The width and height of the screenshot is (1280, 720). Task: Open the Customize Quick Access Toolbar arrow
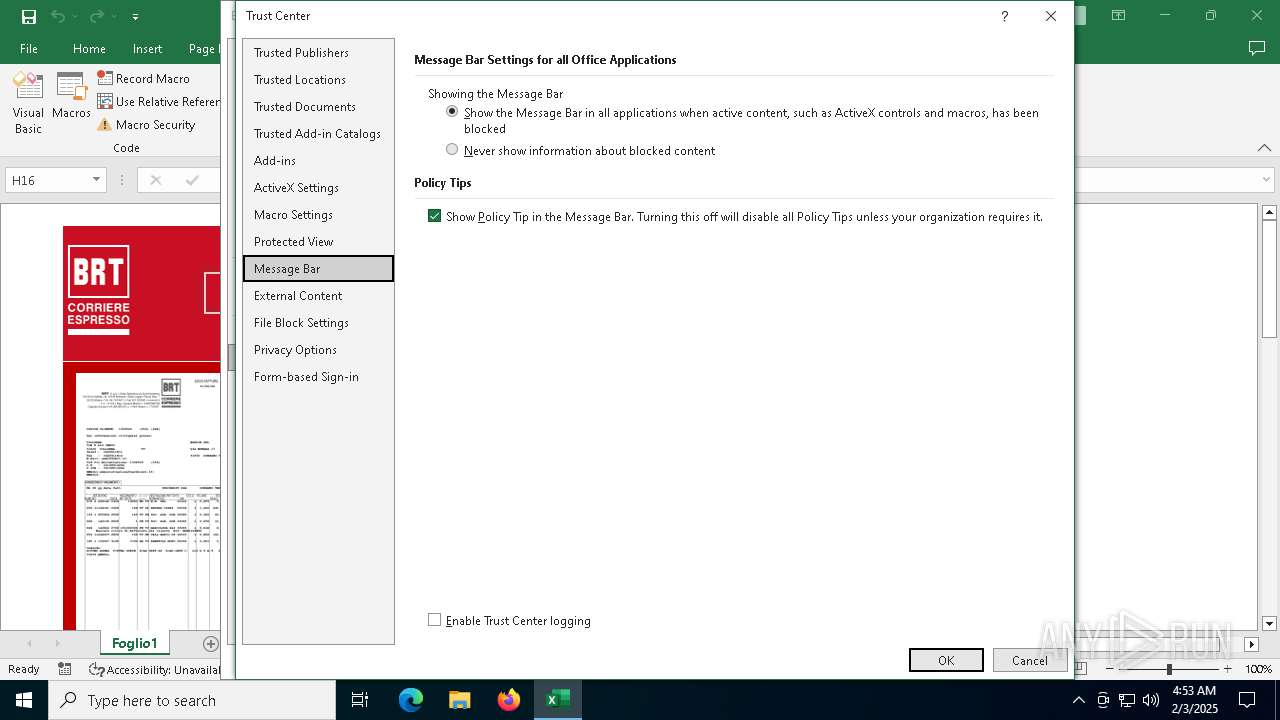point(135,17)
